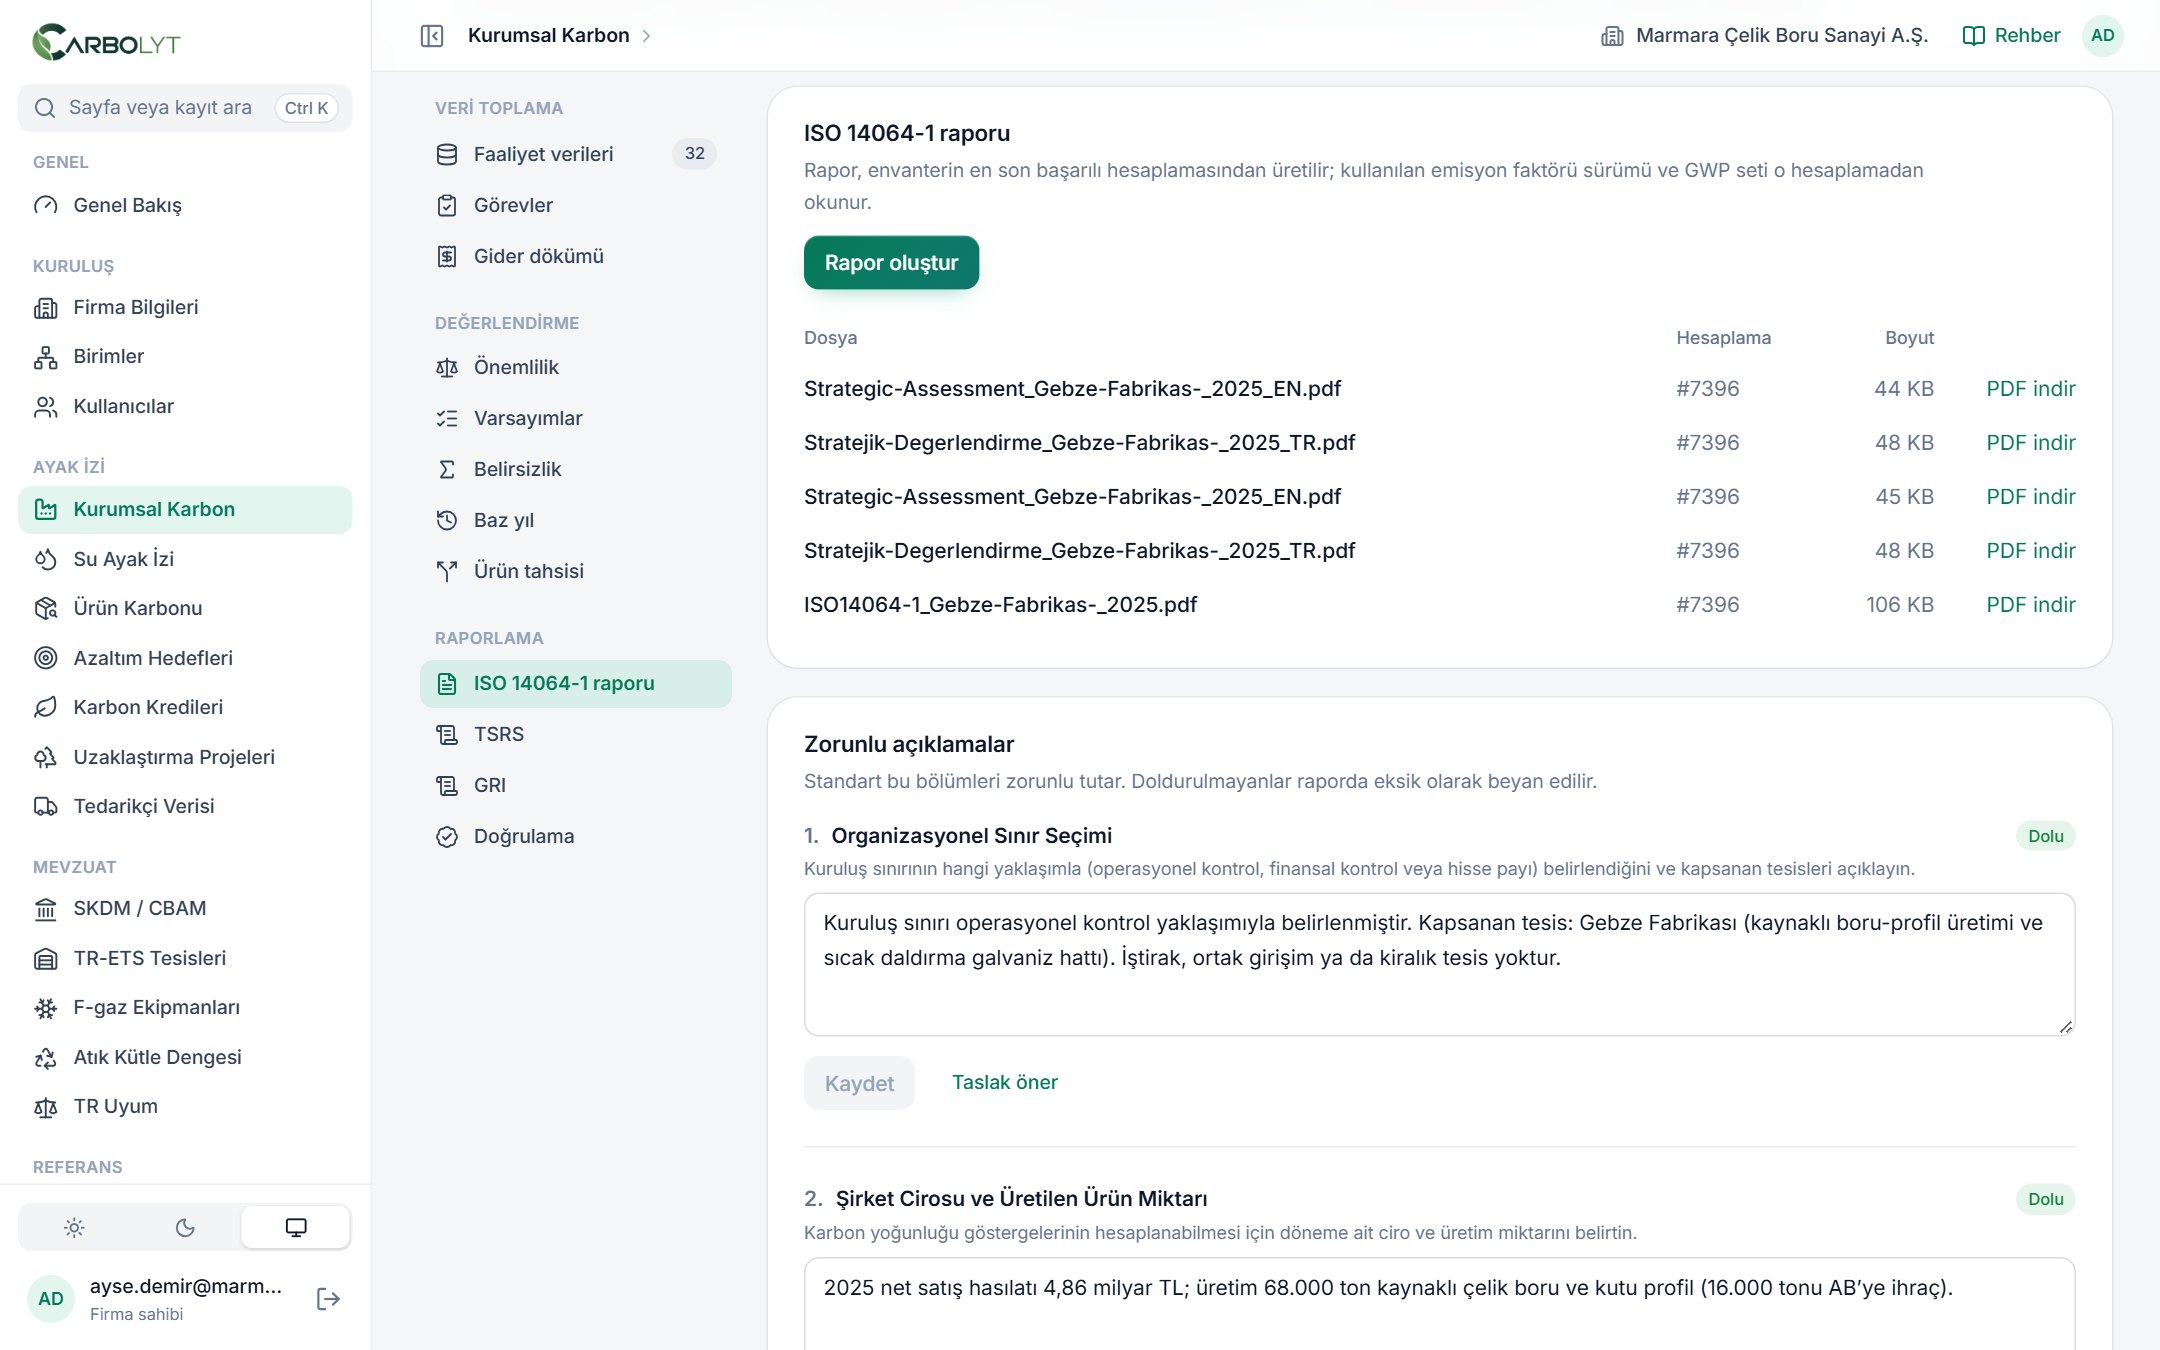Open Genel Bakış page
Viewport: 2160px width, 1350px height.
[185, 205]
